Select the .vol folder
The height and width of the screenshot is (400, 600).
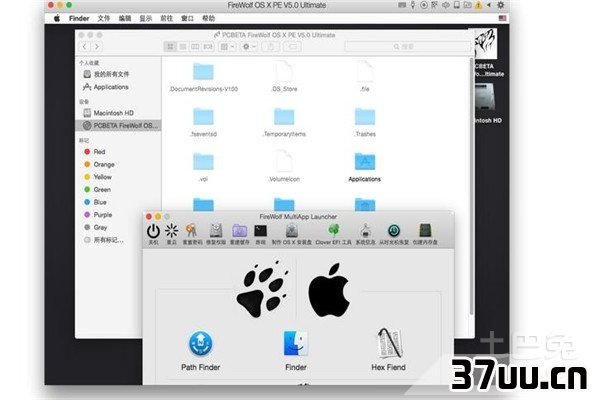(203, 162)
